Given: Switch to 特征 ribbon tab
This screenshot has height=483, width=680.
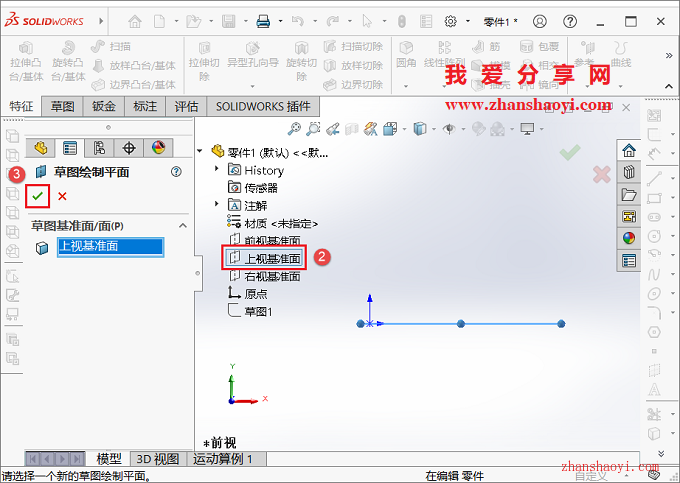Looking at the screenshot, I should coord(21,106).
